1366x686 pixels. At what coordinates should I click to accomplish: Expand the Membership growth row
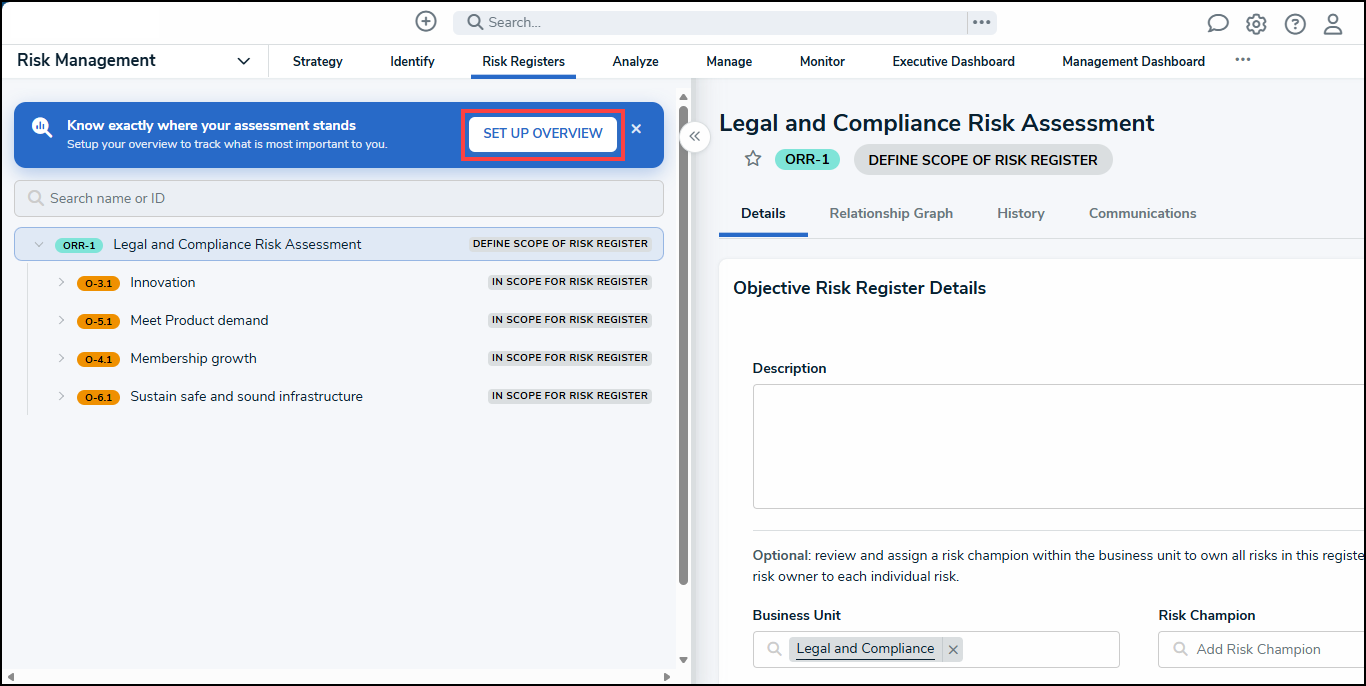(x=61, y=358)
